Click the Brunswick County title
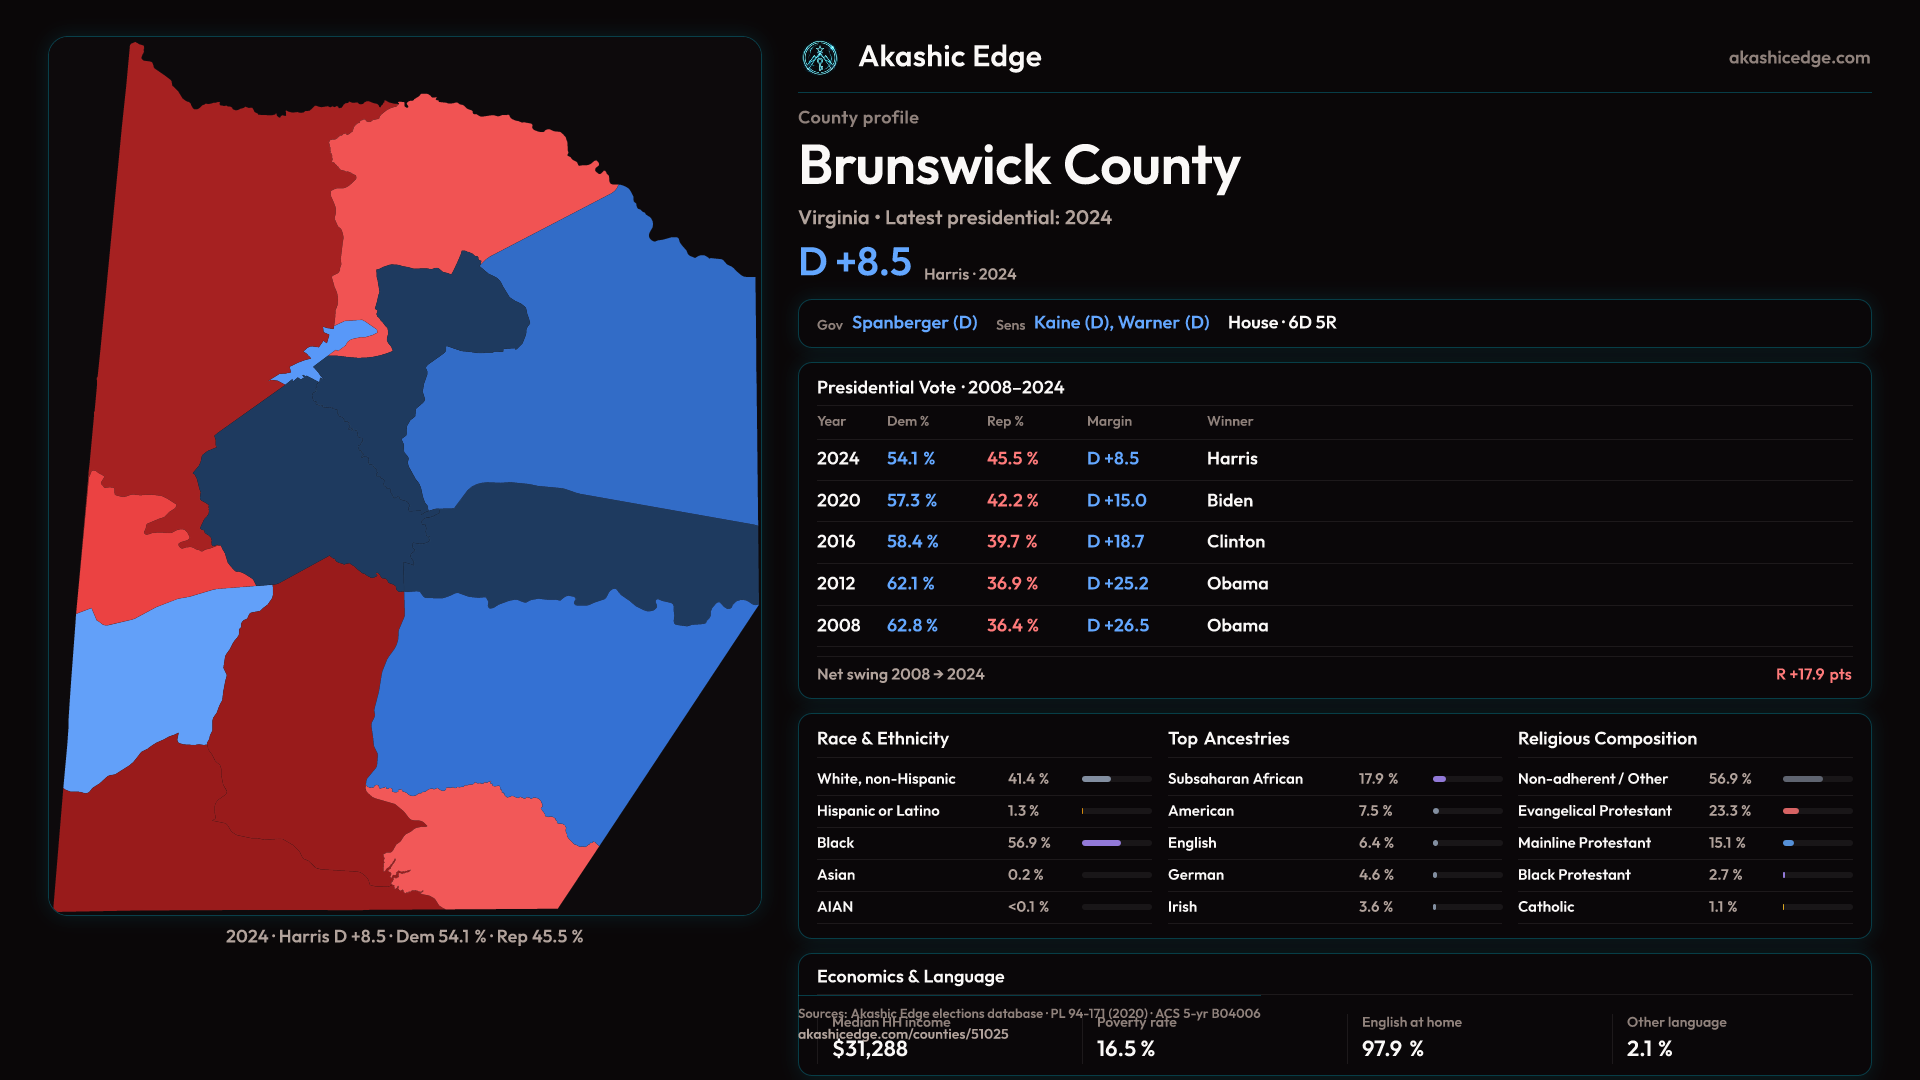This screenshot has width=1920, height=1080. point(1018,166)
